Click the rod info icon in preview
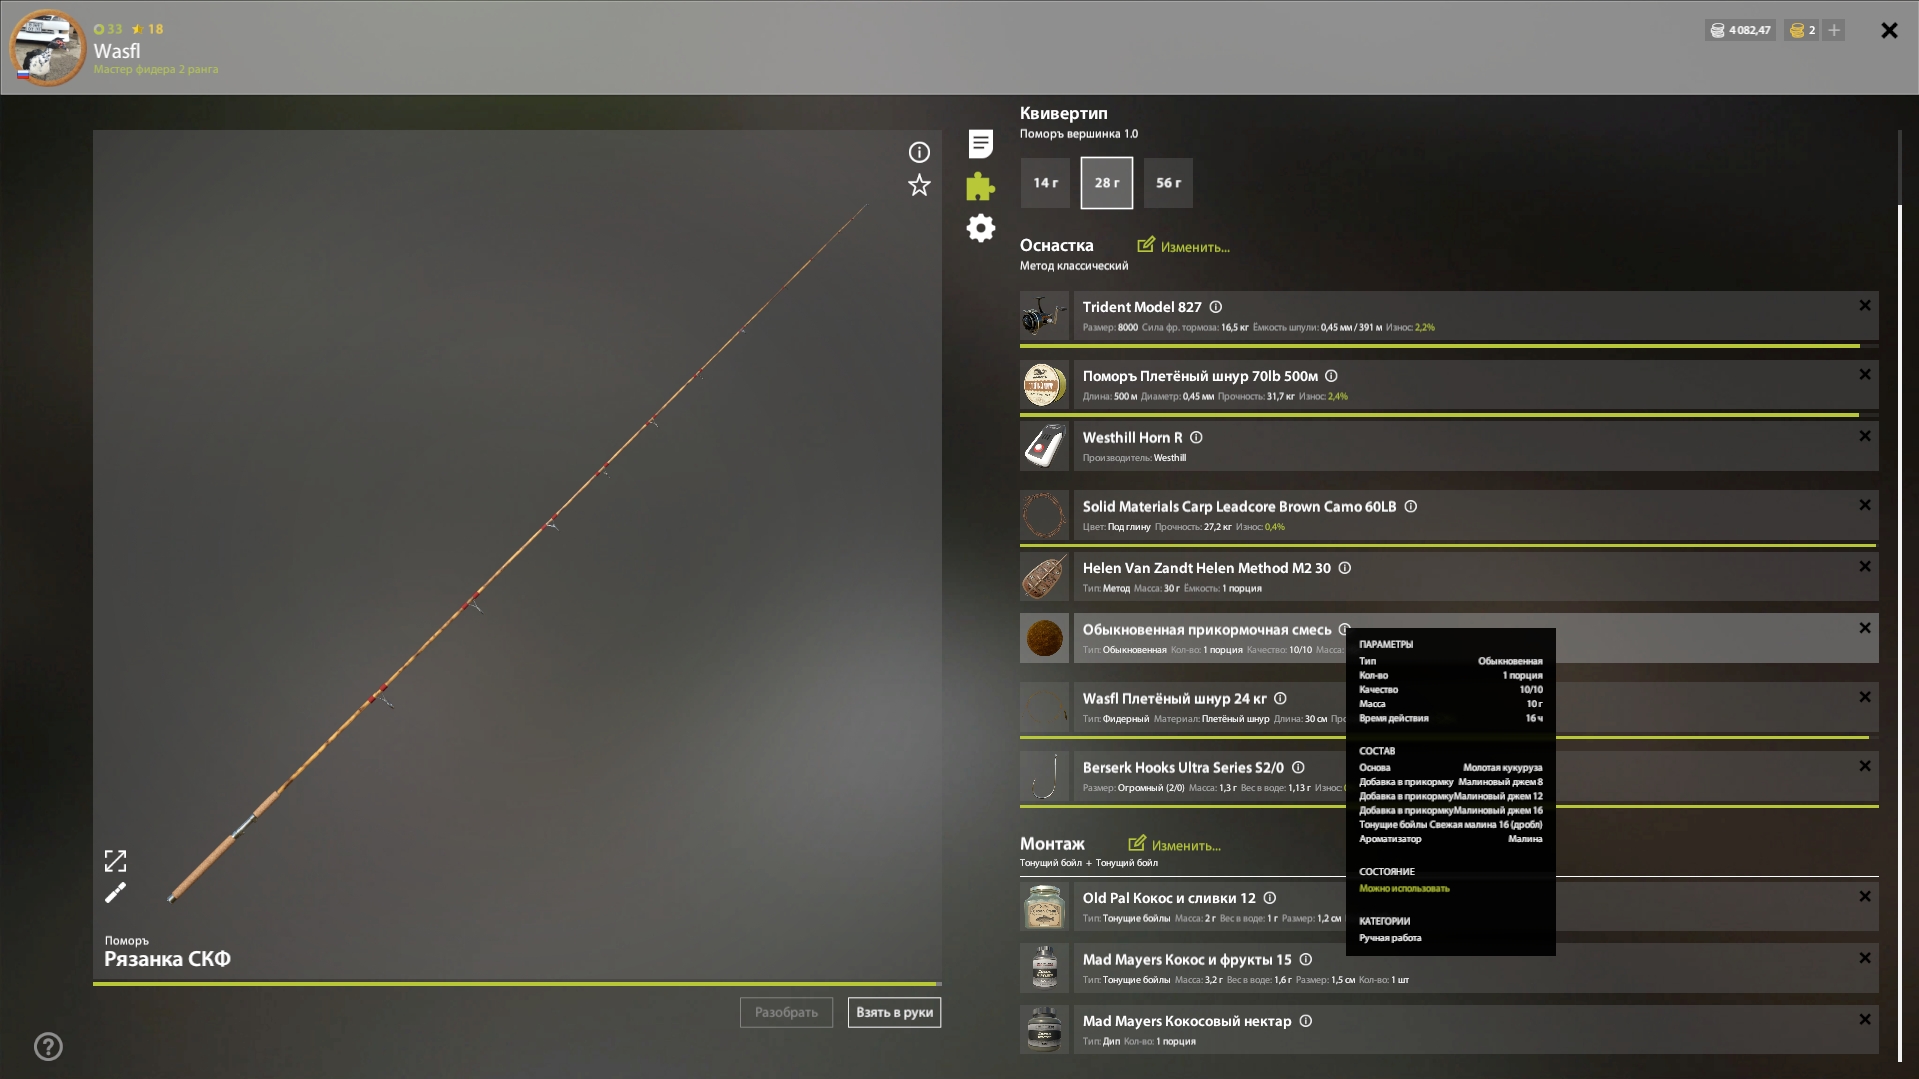 919,152
